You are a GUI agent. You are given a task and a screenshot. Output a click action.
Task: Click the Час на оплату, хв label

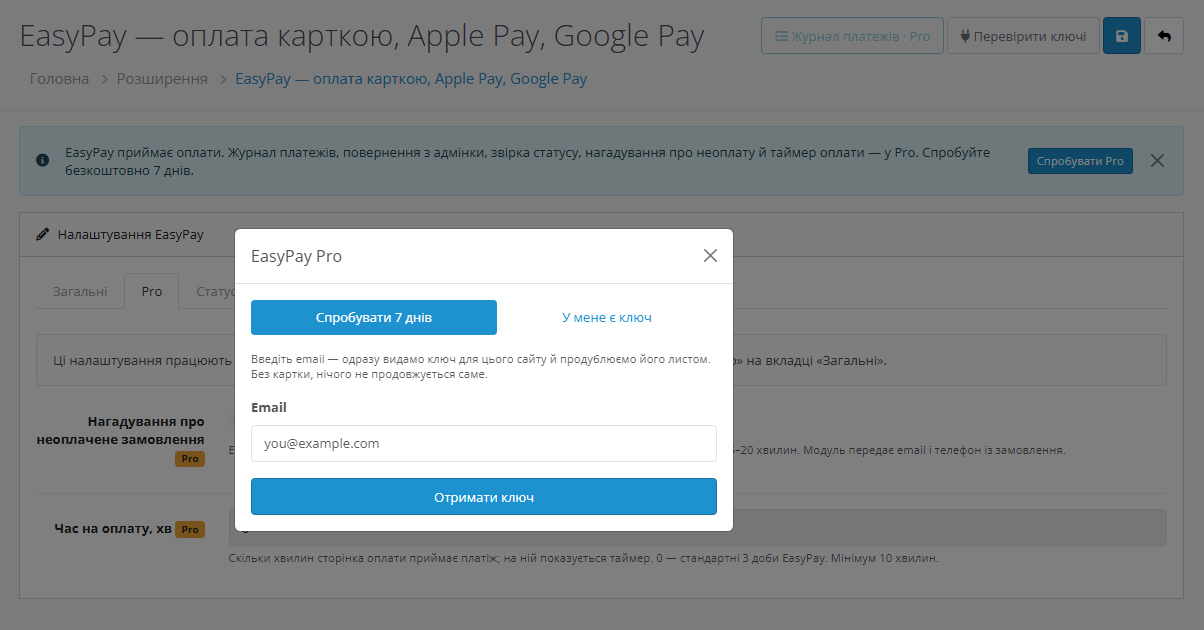click(113, 529)
